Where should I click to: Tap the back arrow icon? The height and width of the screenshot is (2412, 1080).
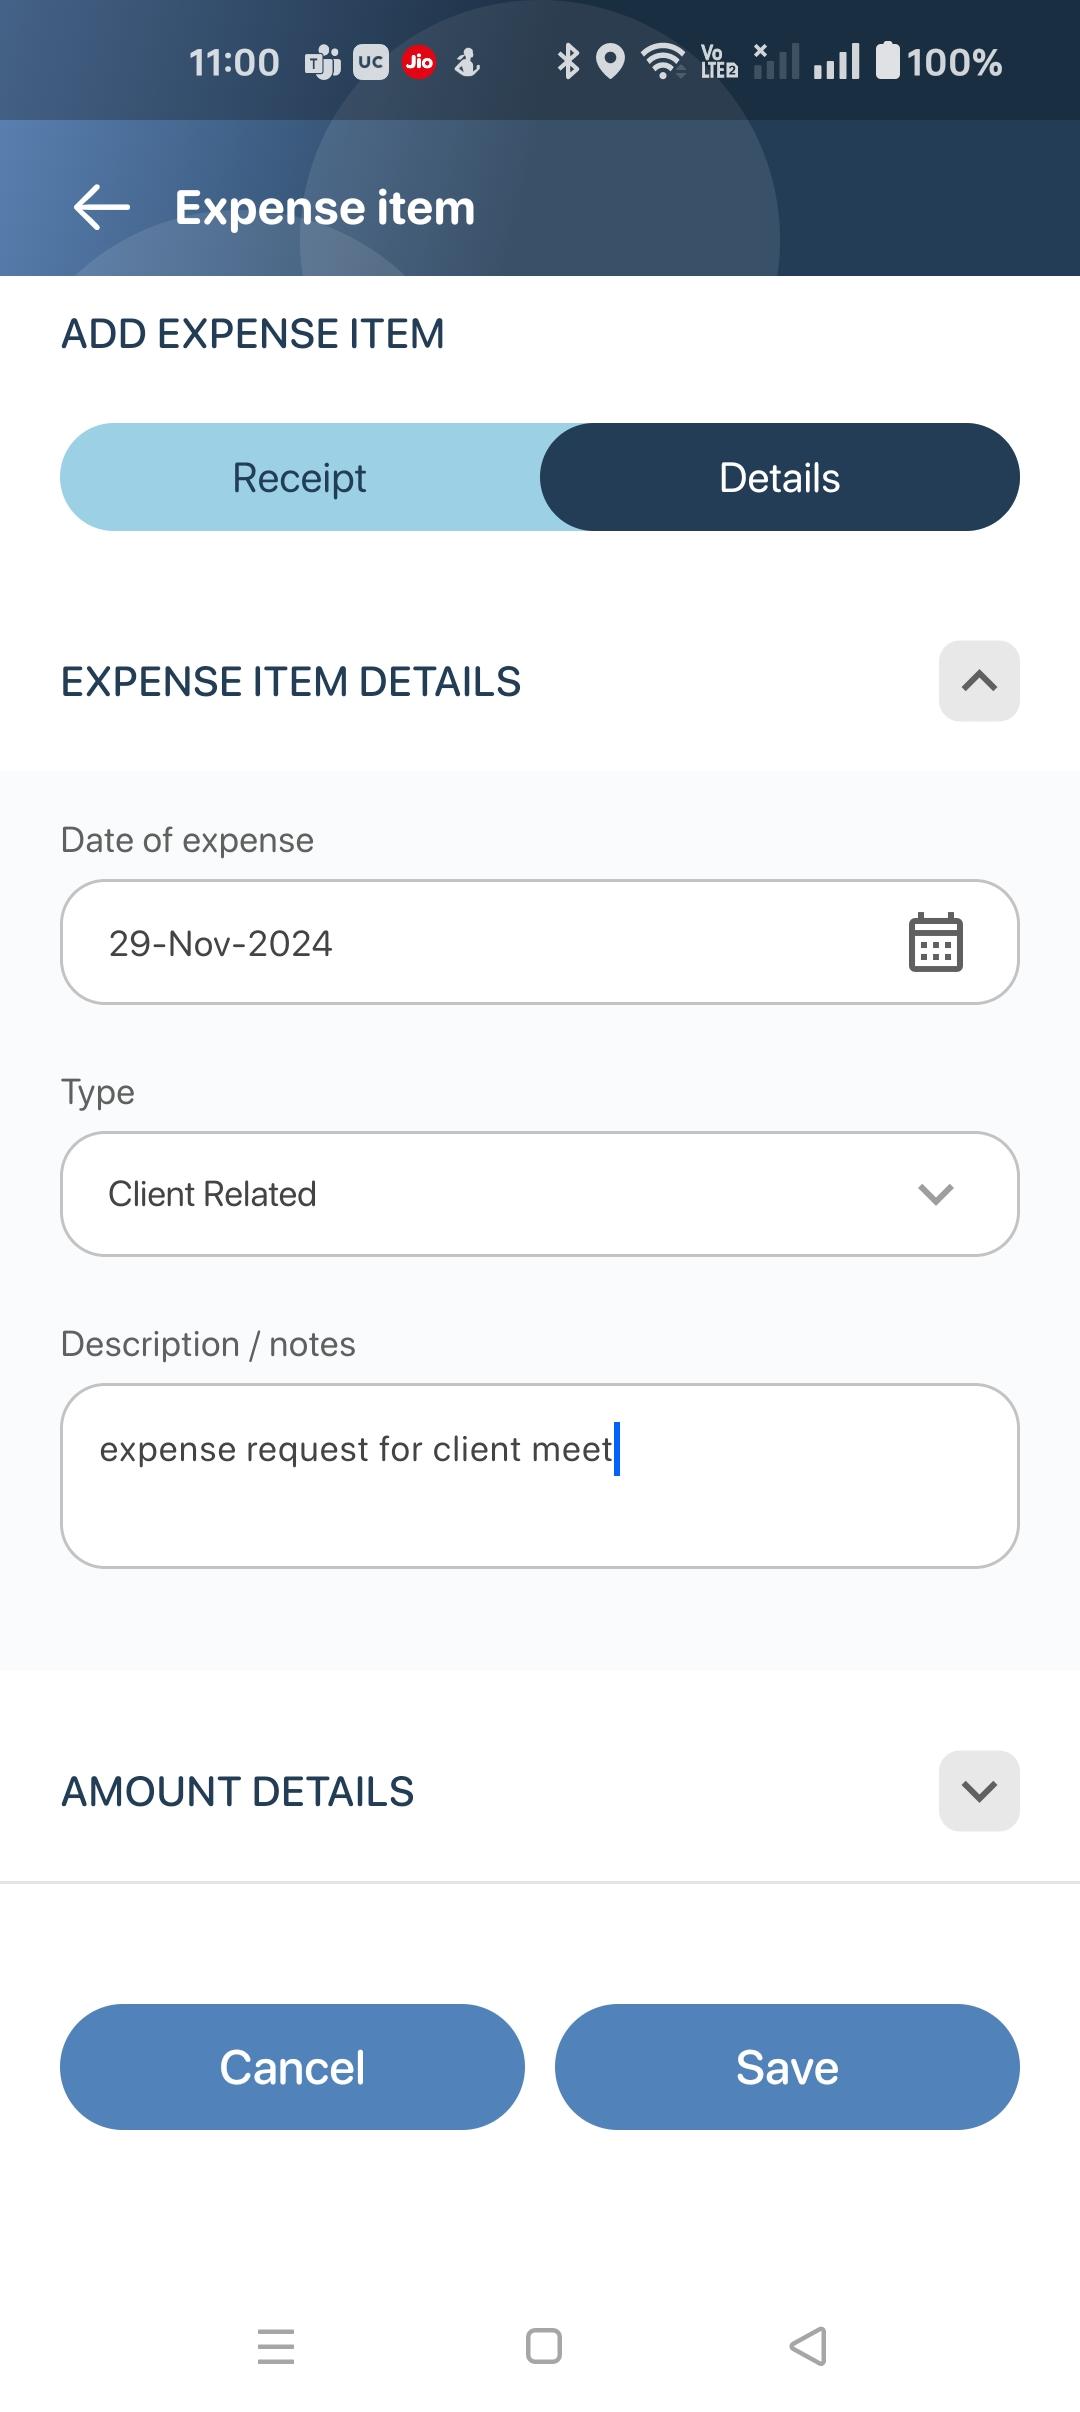pos(102,208)
